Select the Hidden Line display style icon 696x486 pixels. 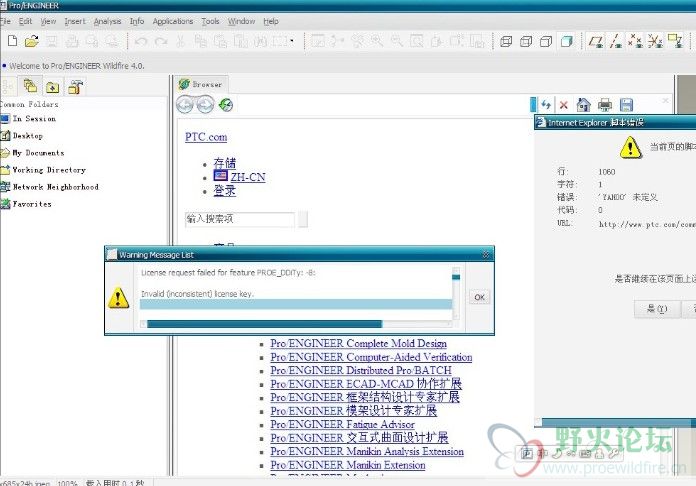(526, 42)
